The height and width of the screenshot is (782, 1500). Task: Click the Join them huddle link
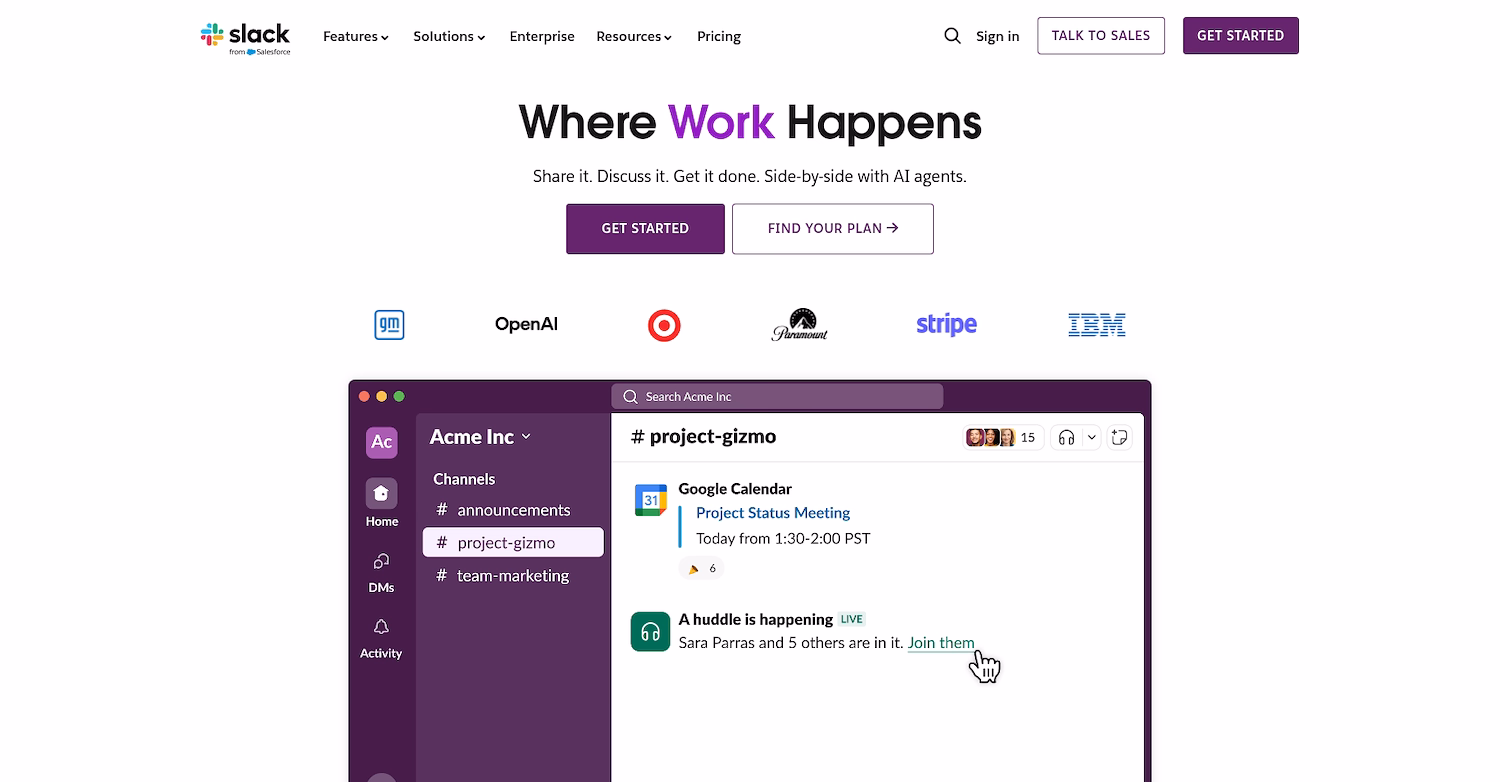pos(941,643)
